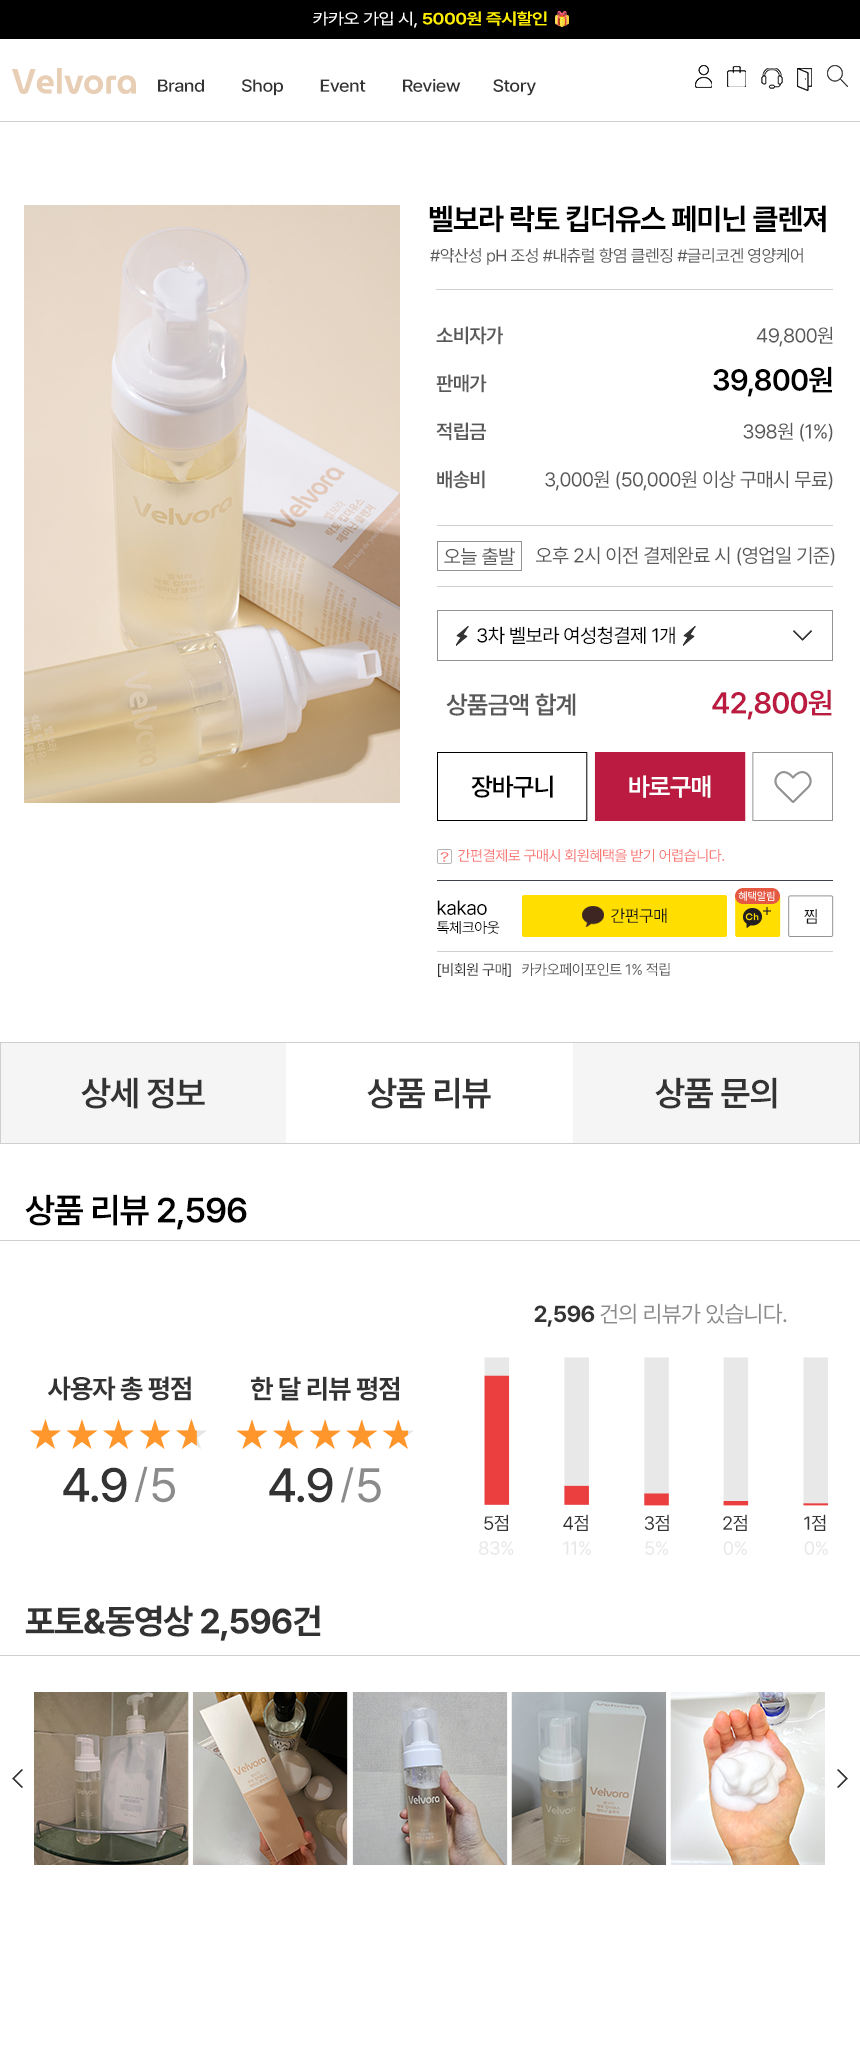Switch to the 상세 정보 tab
This screenshot has width=860, height=2066.
143,1093
